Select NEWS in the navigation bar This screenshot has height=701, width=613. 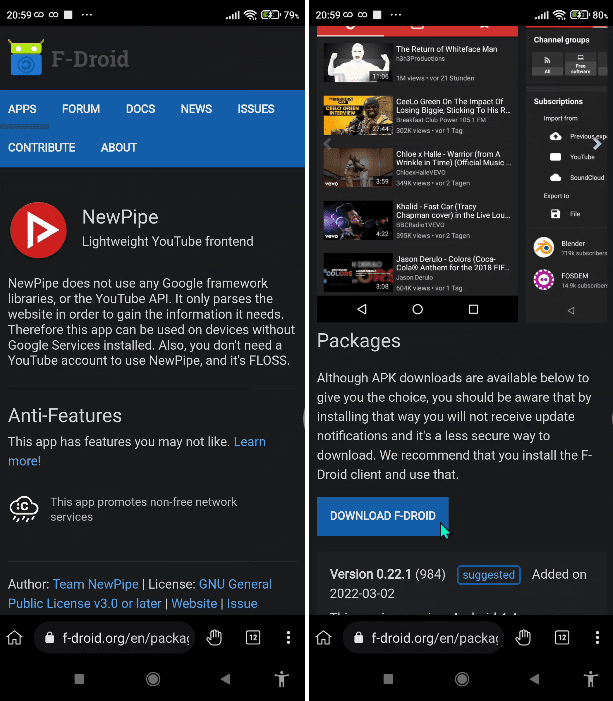point(196,109)
